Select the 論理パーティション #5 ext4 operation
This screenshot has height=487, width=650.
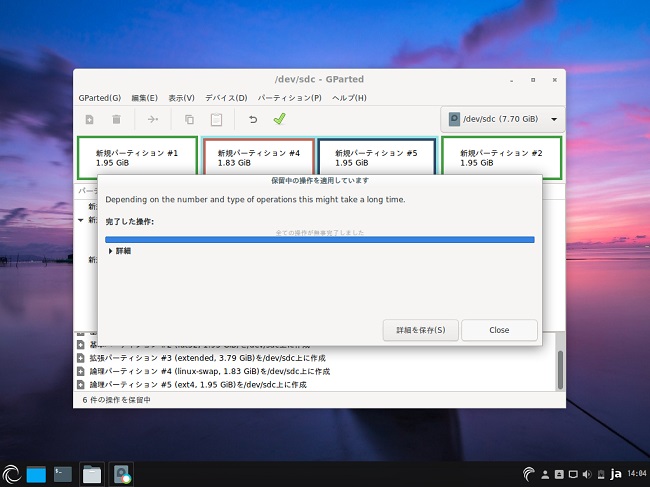pyautogui.click(x=198, y=385)
